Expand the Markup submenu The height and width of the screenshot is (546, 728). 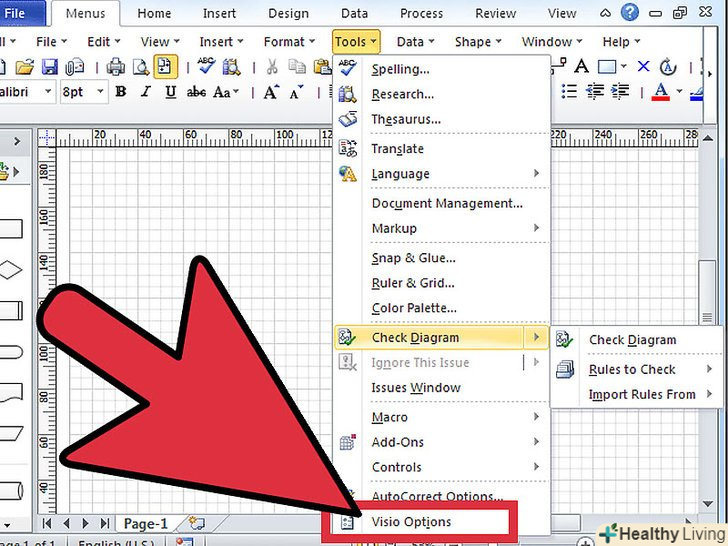click(442, 228)
